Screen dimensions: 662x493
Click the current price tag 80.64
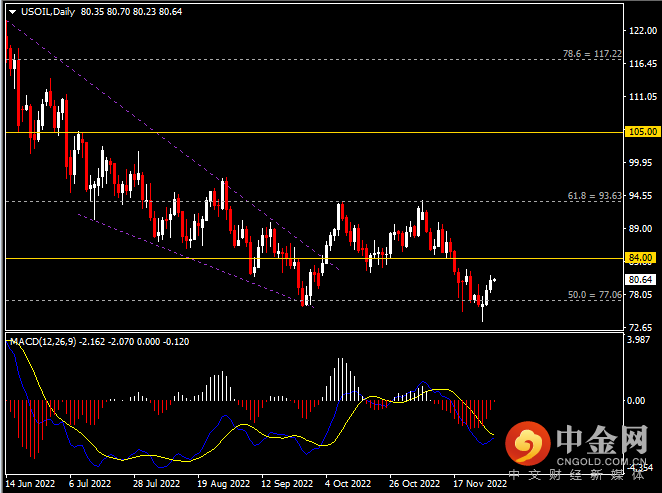coord(640,280)
